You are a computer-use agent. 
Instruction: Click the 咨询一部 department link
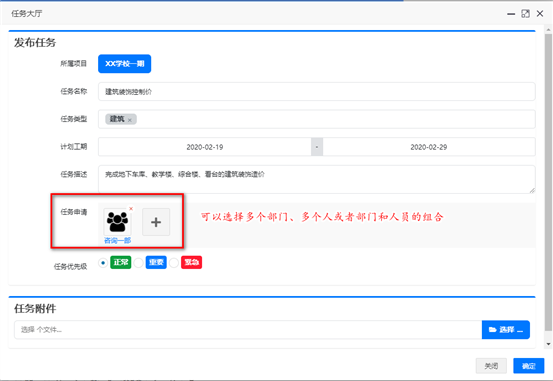pos(117,241)
